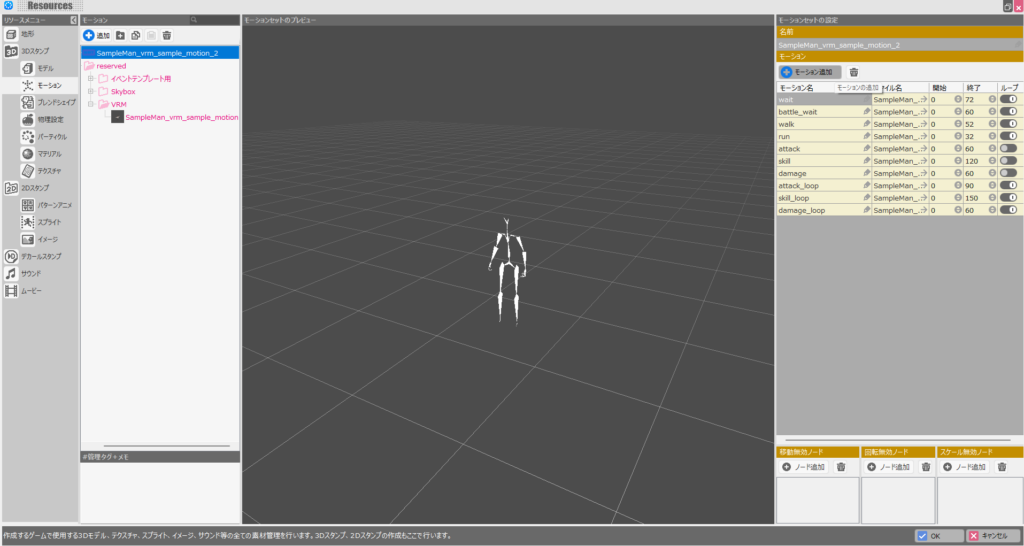Expand the Skybox folder in tree
The height and width of the screenshot is (546, 1024).
tap(91, 91)
